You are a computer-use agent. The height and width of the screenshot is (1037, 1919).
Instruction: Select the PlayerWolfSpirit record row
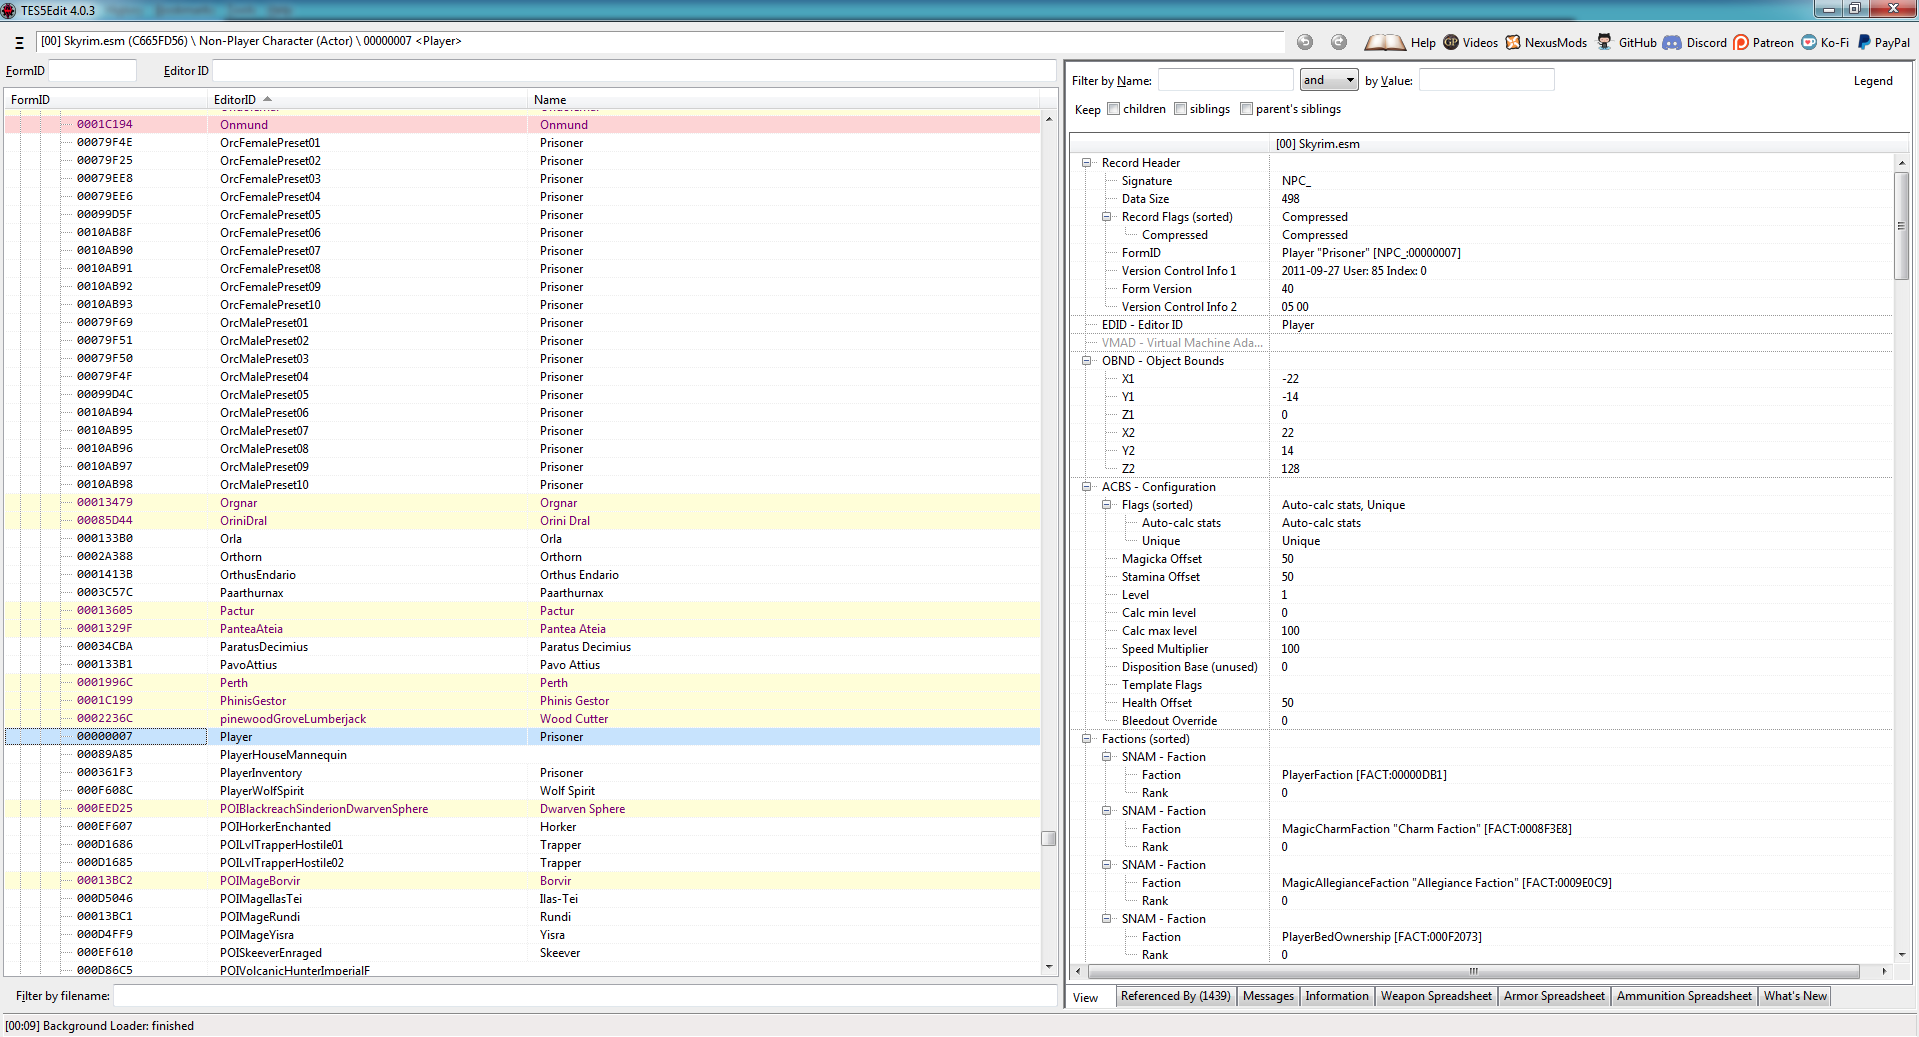pos(522,791)
